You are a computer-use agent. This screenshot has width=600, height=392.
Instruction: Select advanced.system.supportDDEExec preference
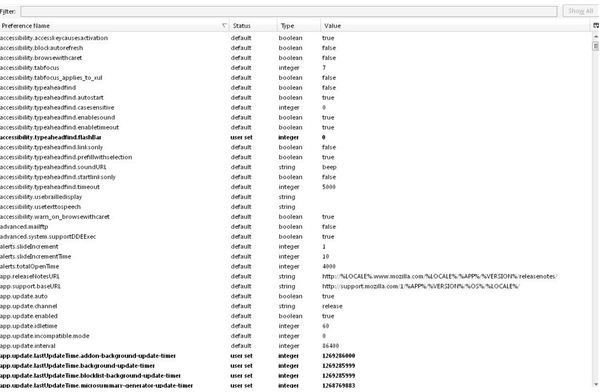[x=296, y=237]
